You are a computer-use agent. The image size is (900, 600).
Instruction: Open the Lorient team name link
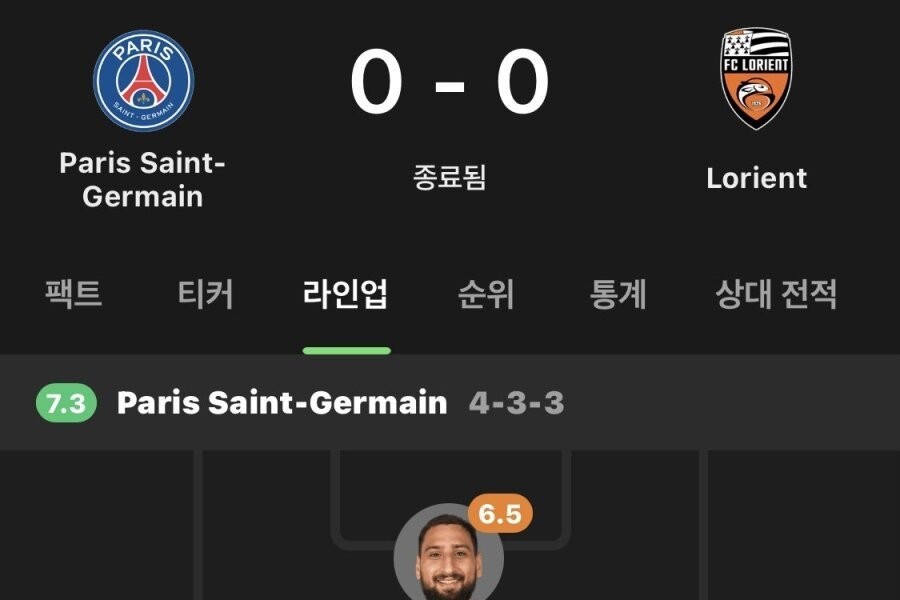[x=757, y=178]
